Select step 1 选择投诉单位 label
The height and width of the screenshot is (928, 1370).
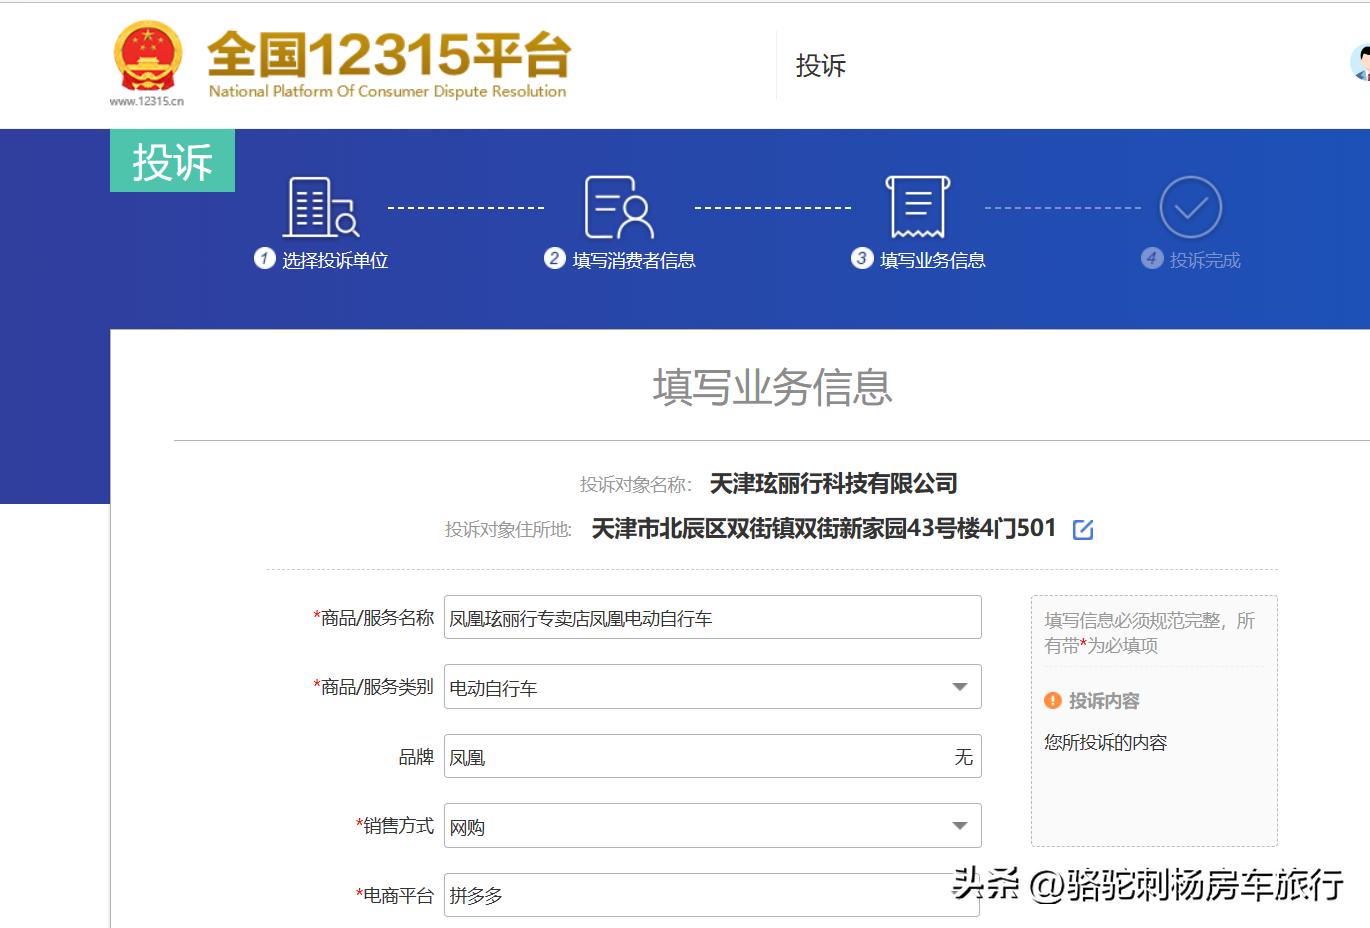(333, 259)
